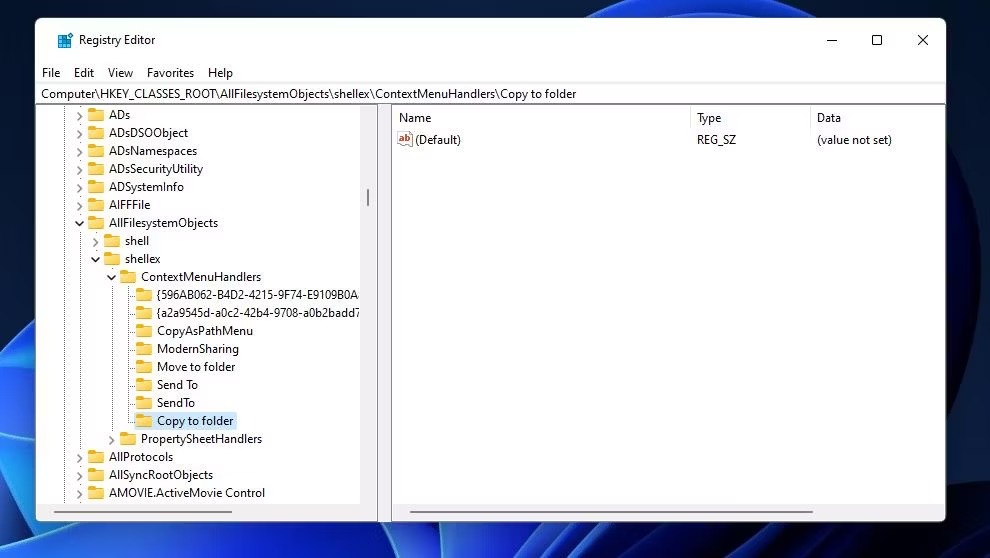The width and height of the screenshot is (990, 558).
Task: Minimize the Registry Editor window
Action: coord(832,40)
